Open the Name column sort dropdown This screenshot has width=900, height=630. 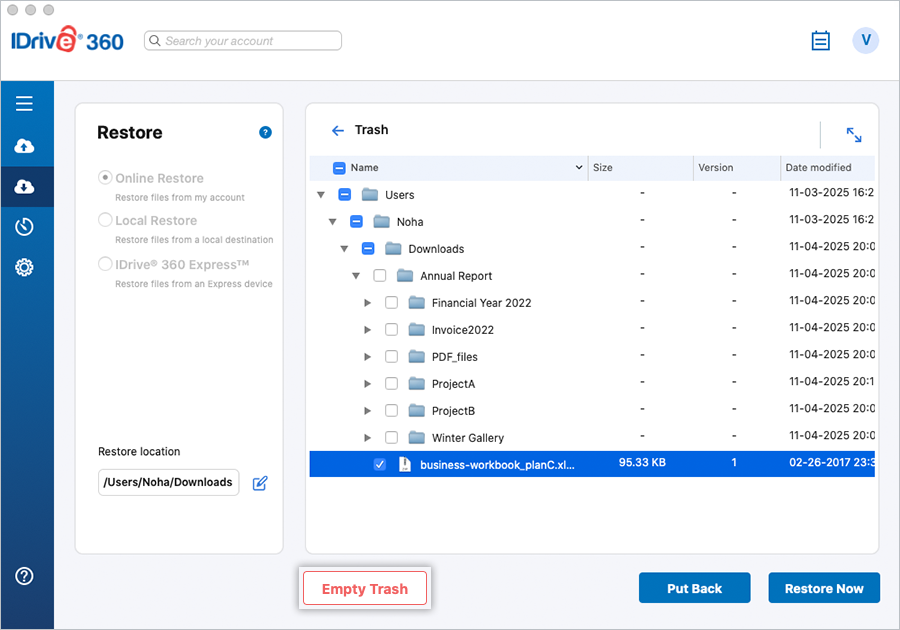579,168
